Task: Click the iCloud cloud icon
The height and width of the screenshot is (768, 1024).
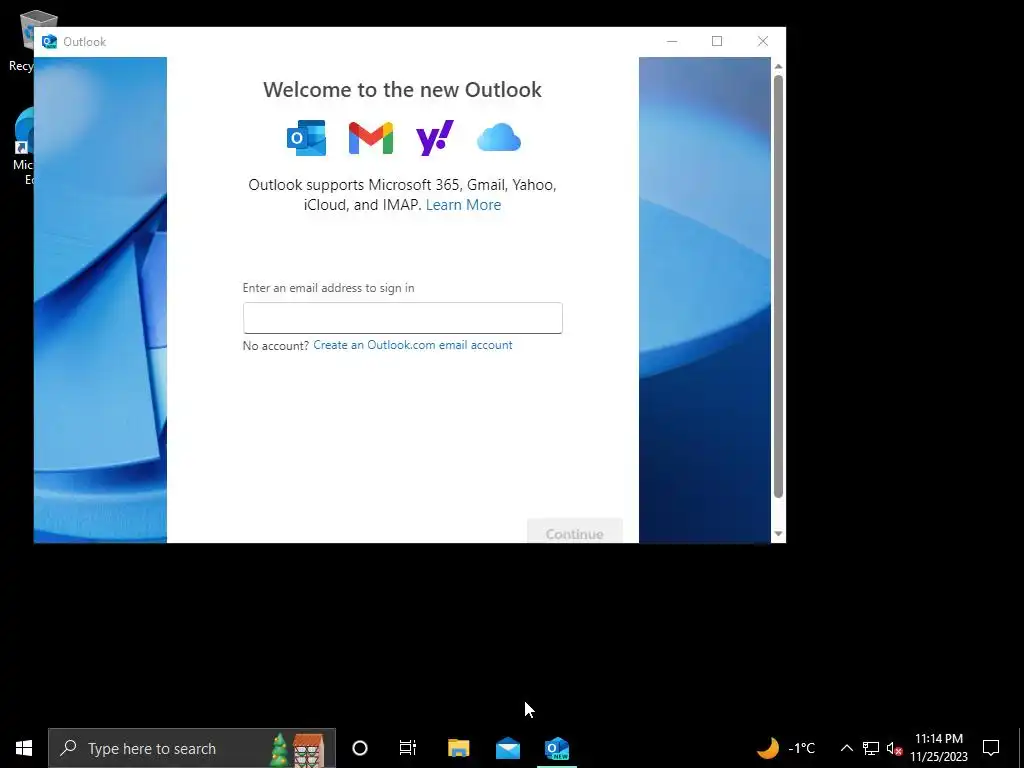Action: pos(499,138)
